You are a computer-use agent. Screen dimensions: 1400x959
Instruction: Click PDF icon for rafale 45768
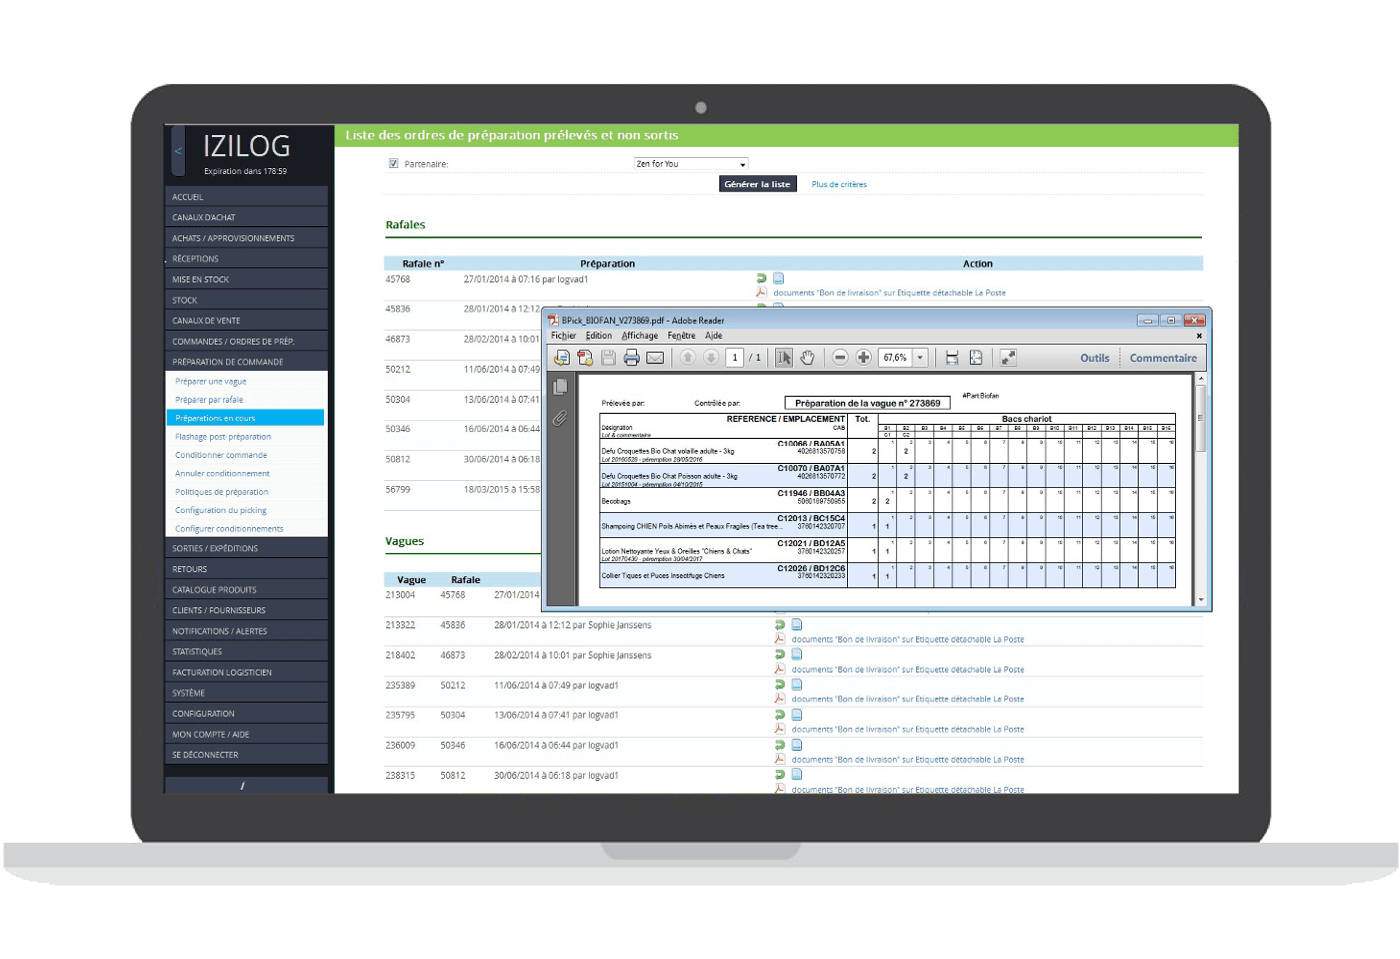click(761, 293)
